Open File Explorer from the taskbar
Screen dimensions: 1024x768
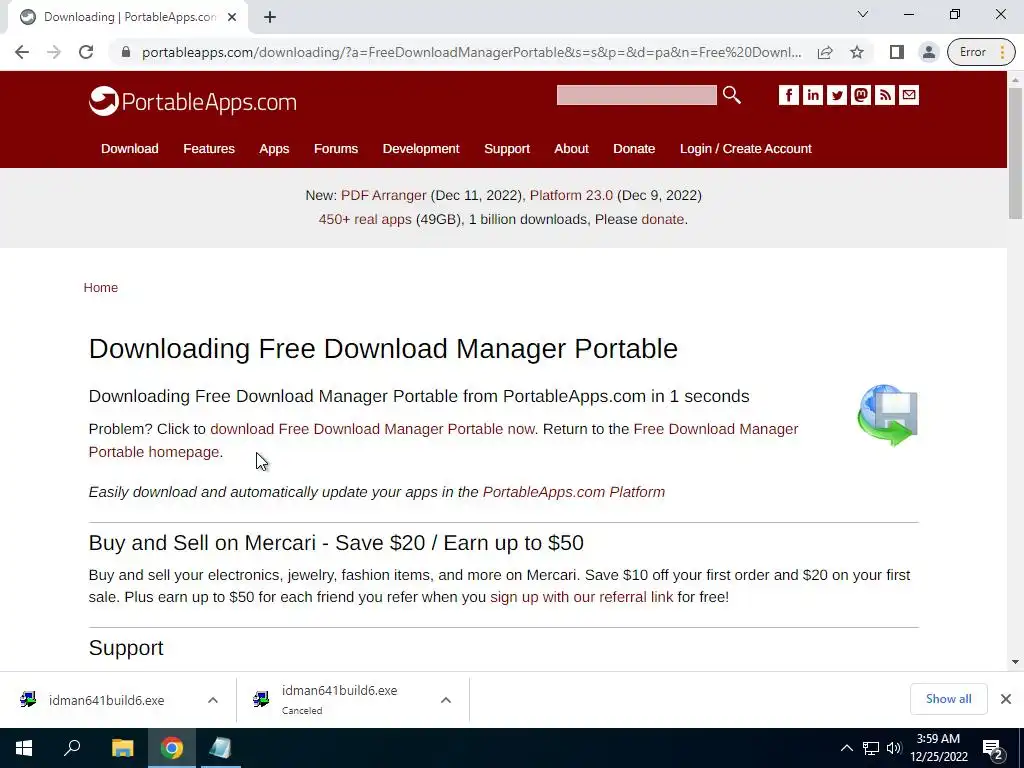pyautogui.click(x=122, y=748)
